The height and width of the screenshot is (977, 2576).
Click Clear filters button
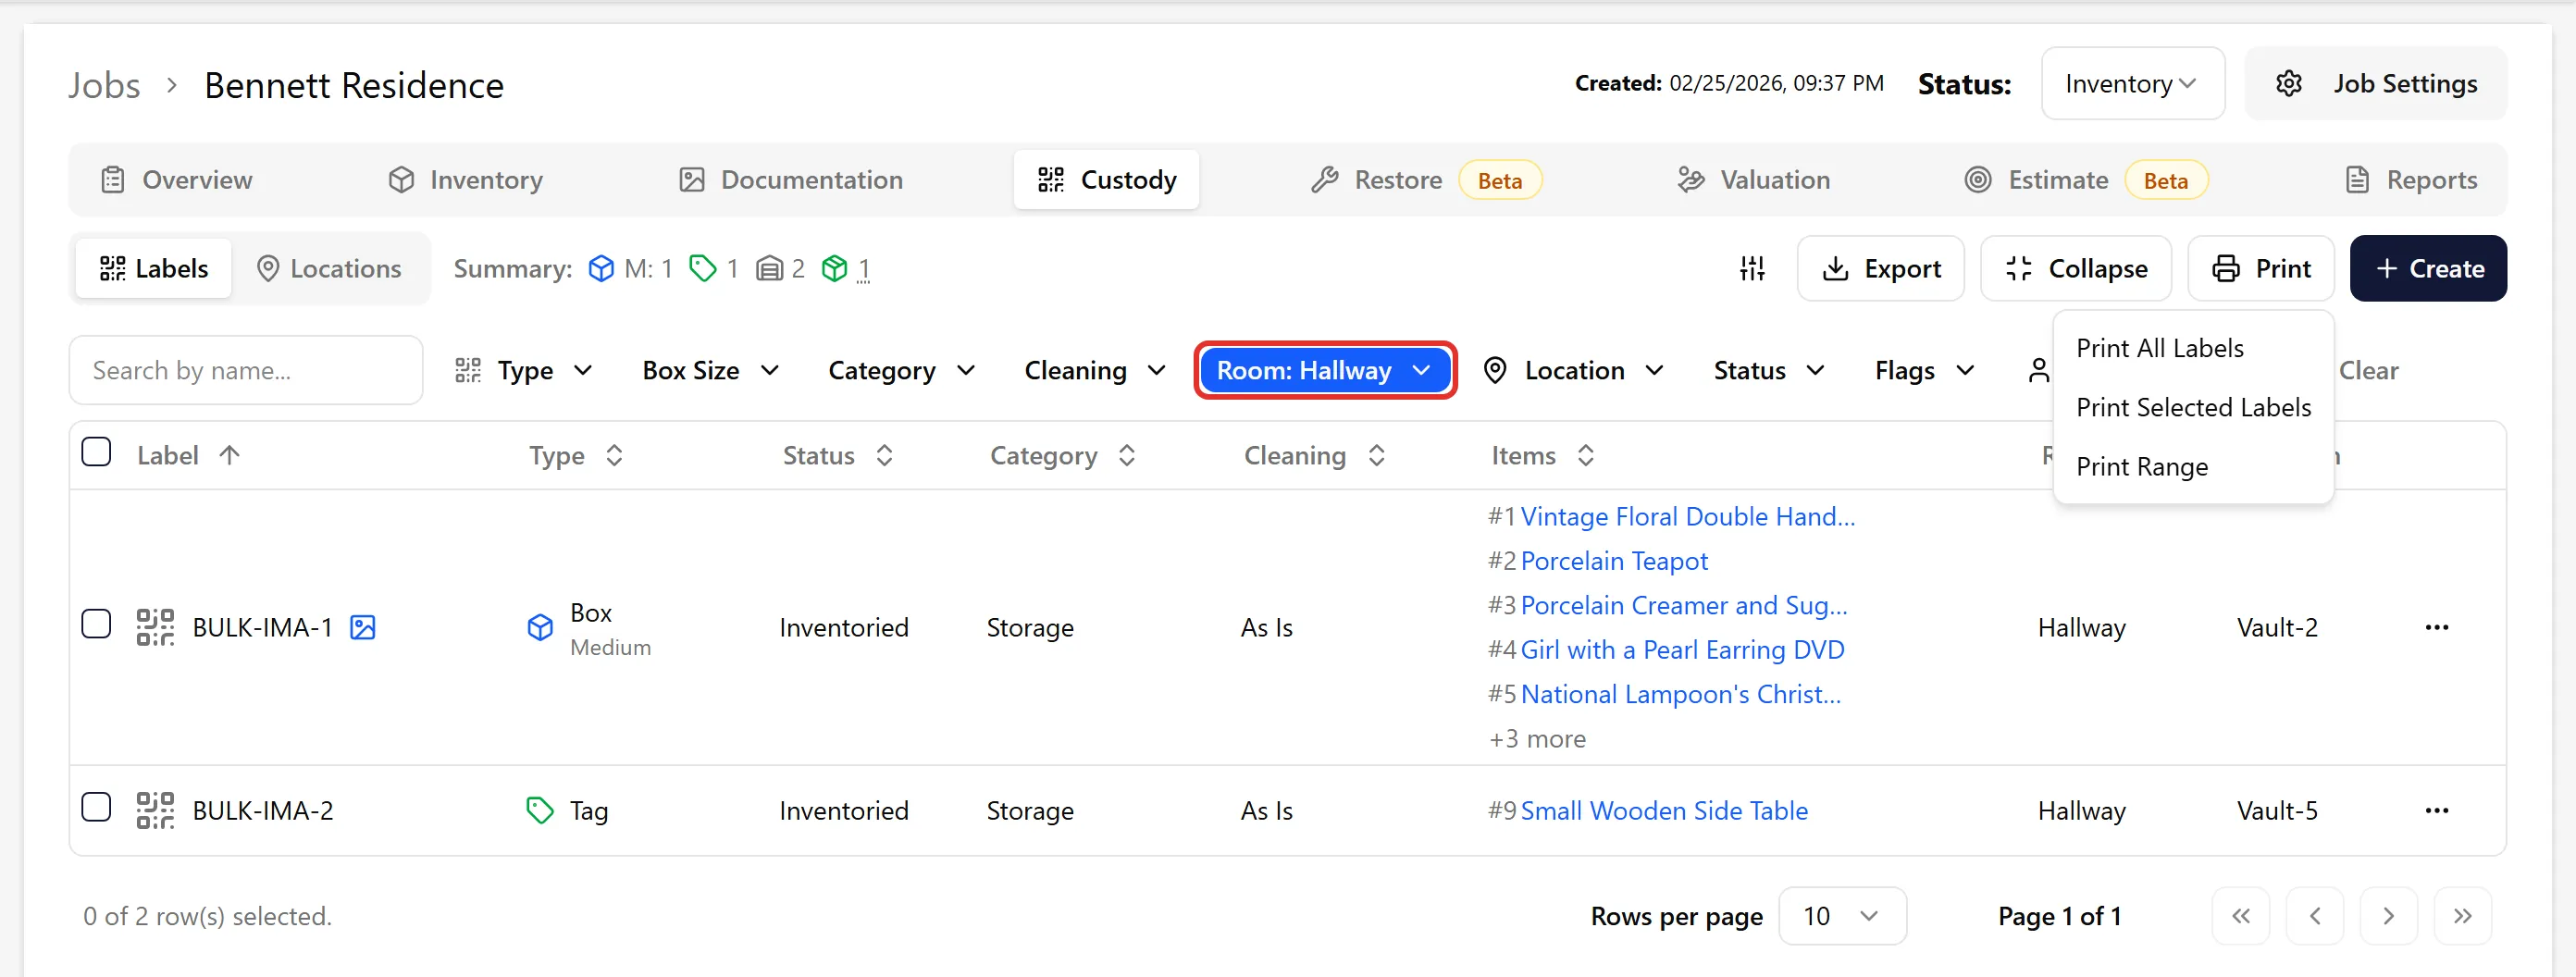point(2368,370)
